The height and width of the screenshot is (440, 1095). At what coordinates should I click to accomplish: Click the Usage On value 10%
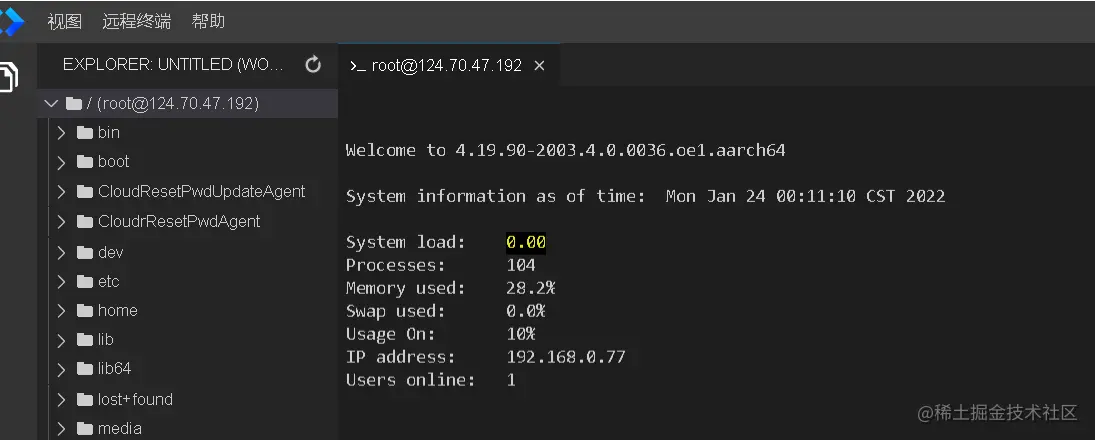click(521, 335)
